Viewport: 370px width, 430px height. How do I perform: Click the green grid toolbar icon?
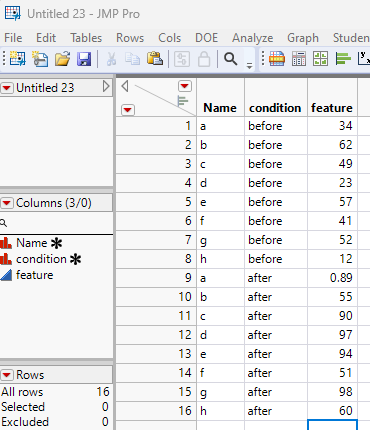click(x=321, y=59)
